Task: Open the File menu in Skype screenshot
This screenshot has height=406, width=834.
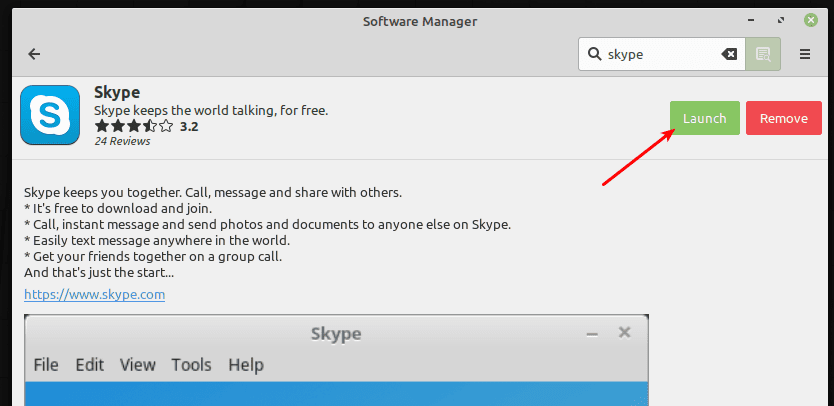Action: click(46, 365)
